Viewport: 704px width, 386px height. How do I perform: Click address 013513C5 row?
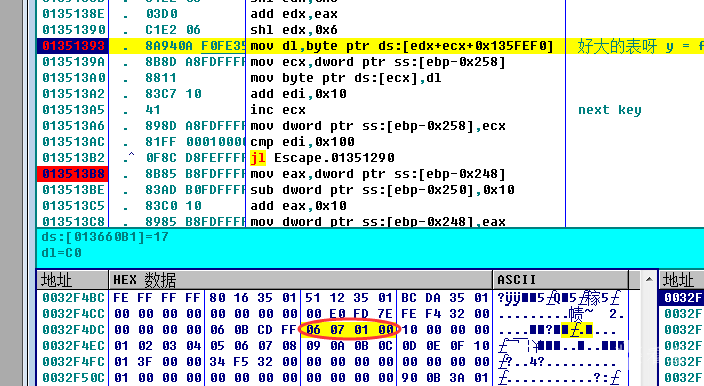pos(73,206)
